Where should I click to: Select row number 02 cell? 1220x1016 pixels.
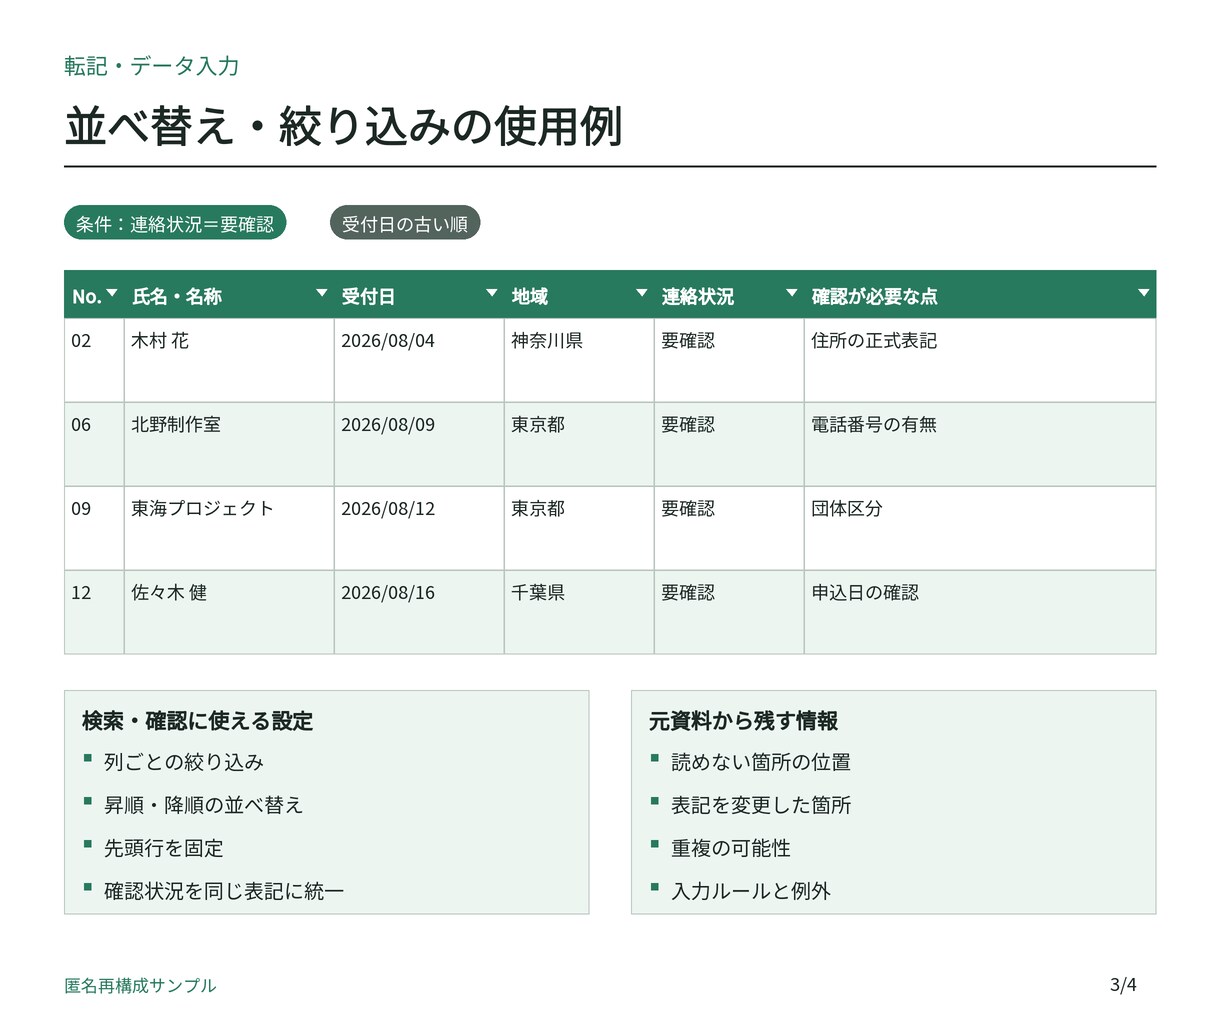[x=94, y=360]
